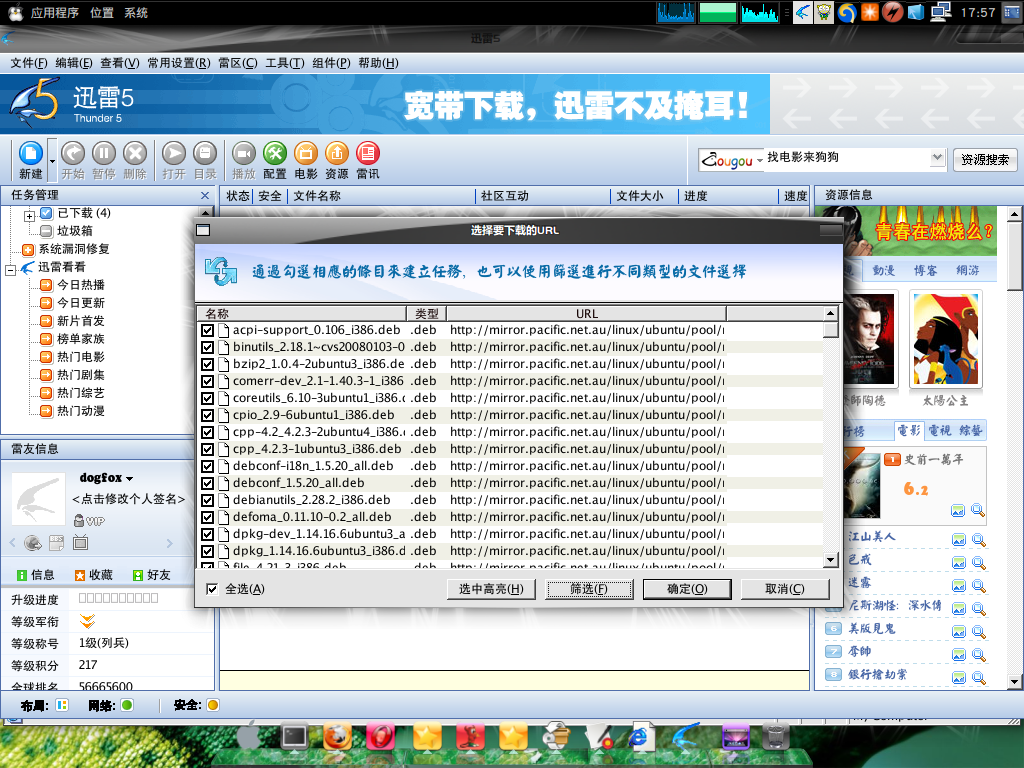Click the URL list scroll up arrow
This screenshot has height=768, width=1024.
tap(831, 313)
